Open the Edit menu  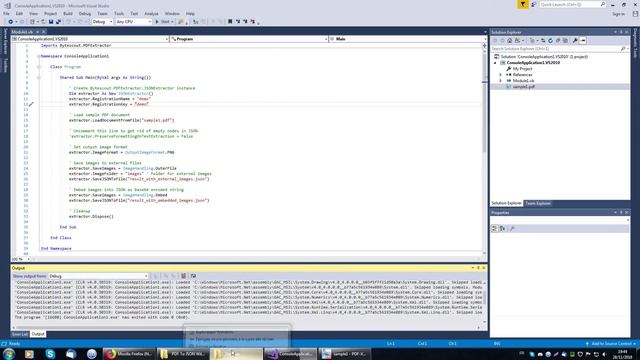point(19,13)
